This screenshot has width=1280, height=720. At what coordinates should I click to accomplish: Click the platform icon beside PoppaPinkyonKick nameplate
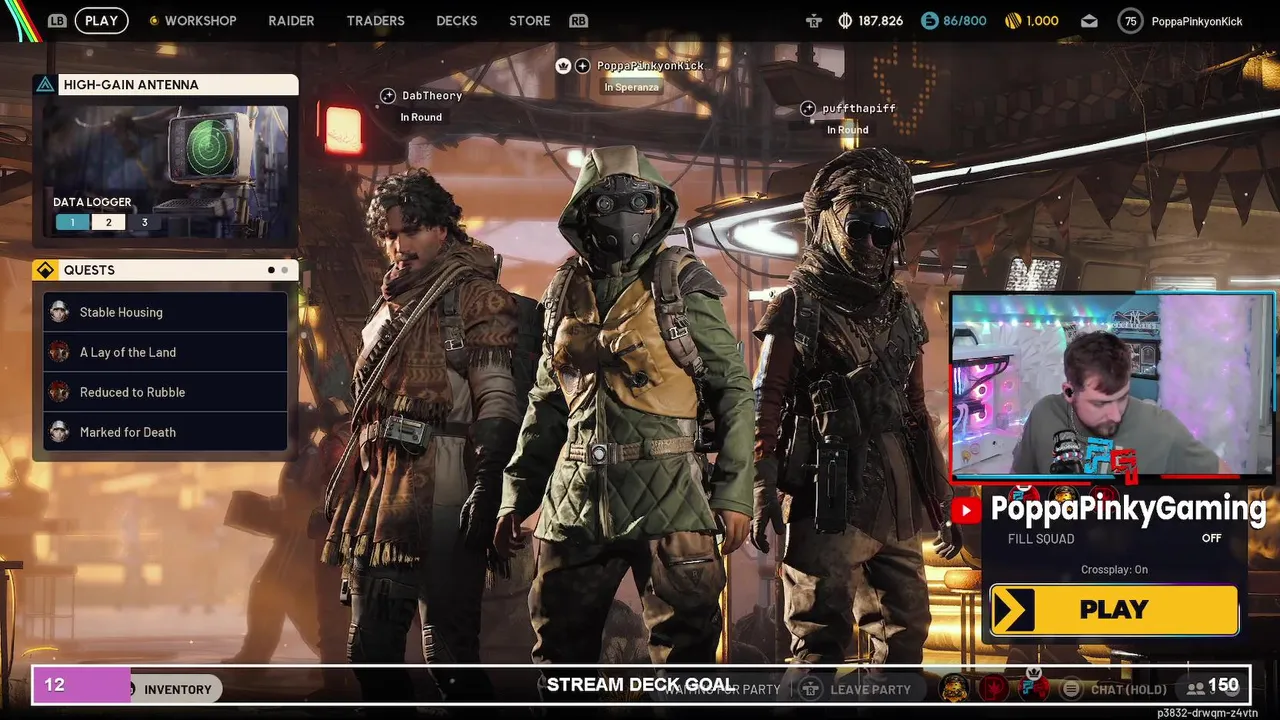click(x=583, y=65)
